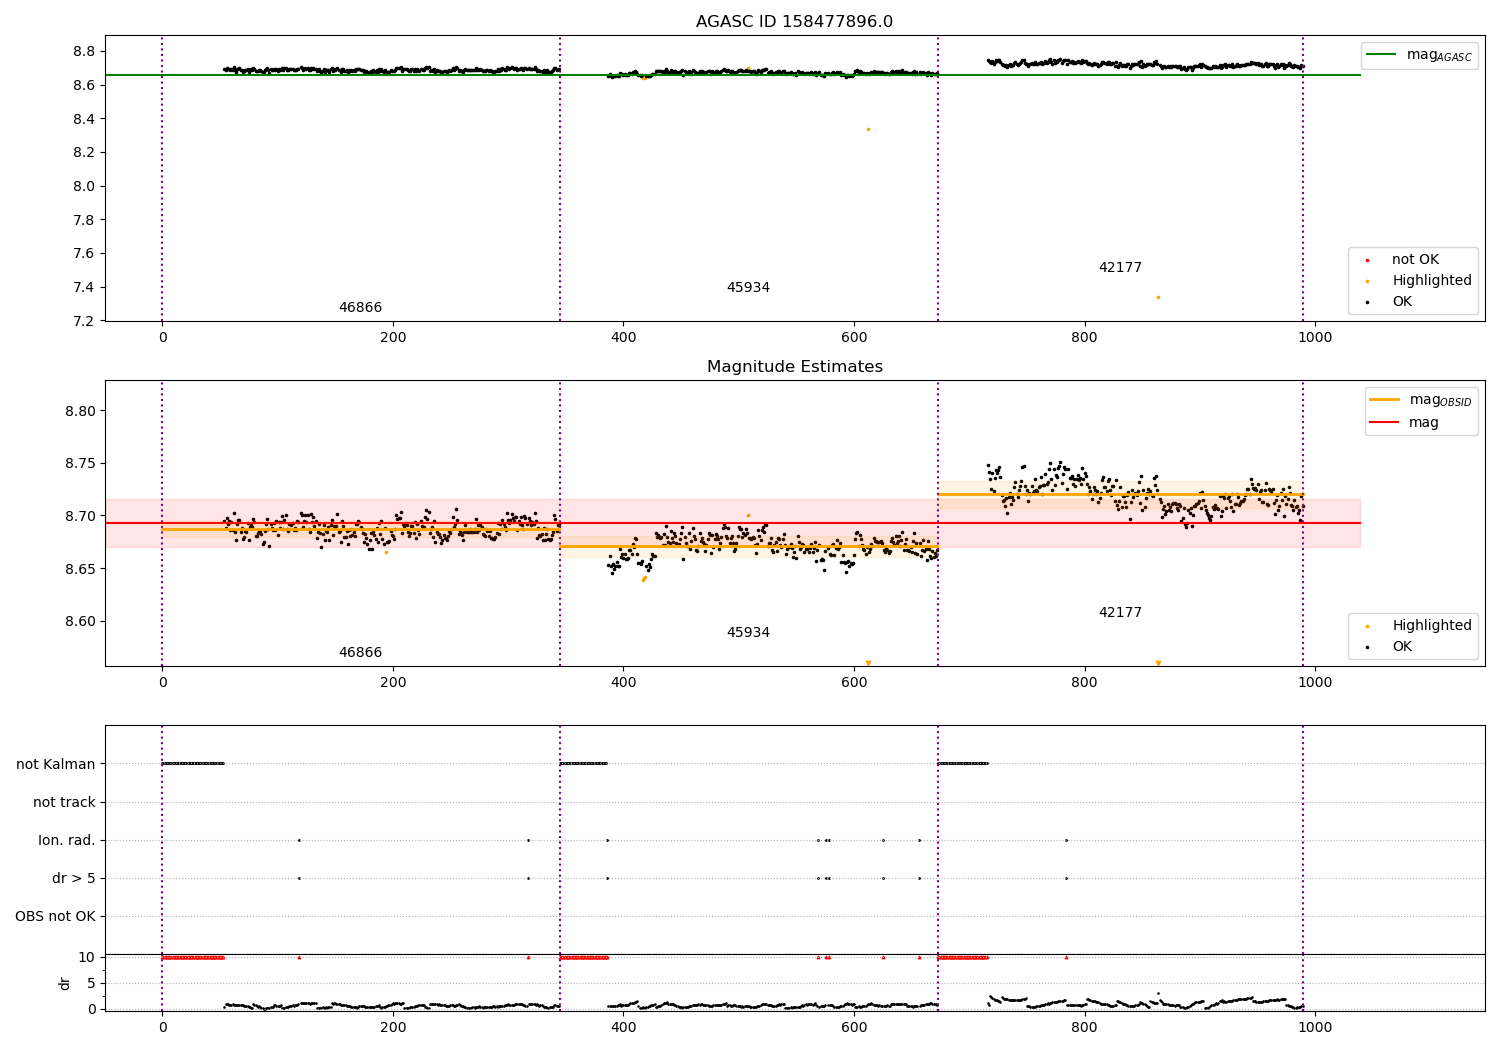Screen dimensions: 1500x1050
Task: Click the x-axis tick '400' in the top plot
Action: (x=623, y=338)
